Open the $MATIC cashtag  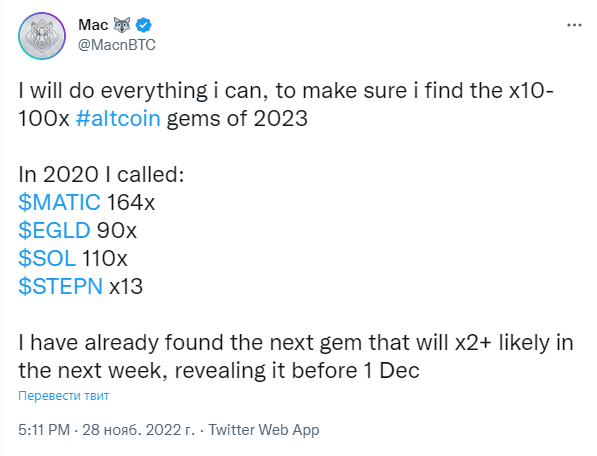(x=59, y=202)
